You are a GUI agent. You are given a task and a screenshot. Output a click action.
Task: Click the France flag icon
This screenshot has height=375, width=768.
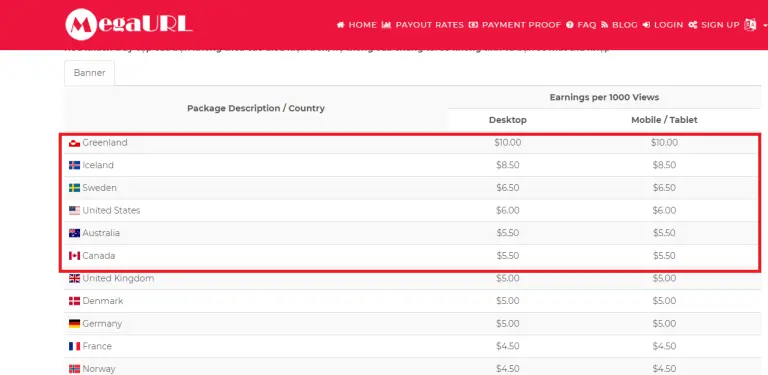(x=74, y=346)
